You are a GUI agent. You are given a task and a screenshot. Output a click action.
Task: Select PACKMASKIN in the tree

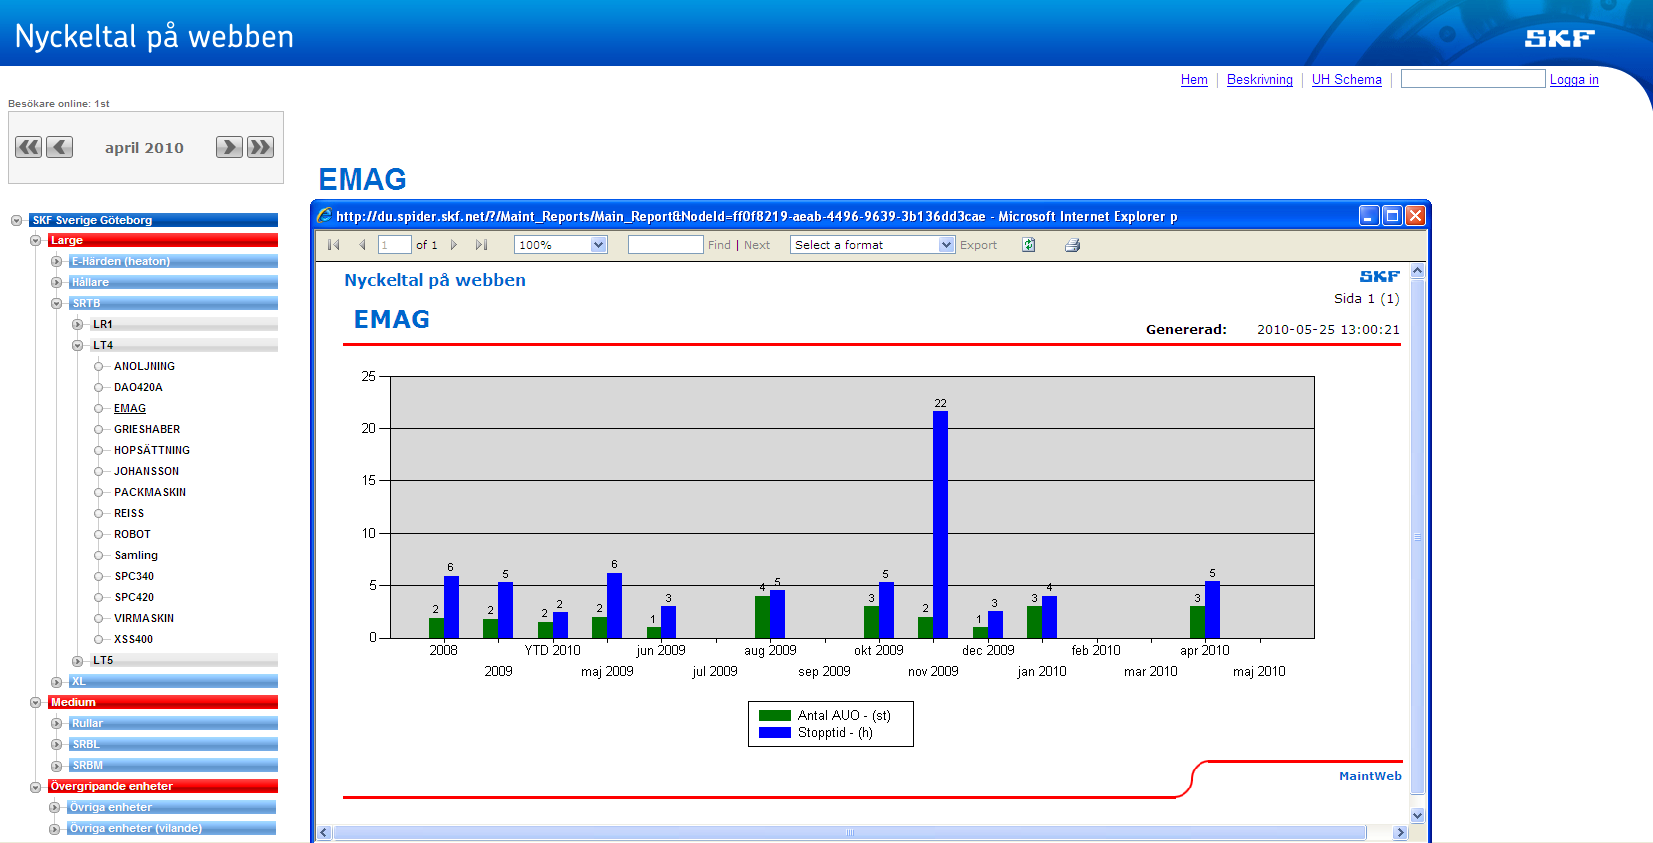150,493
